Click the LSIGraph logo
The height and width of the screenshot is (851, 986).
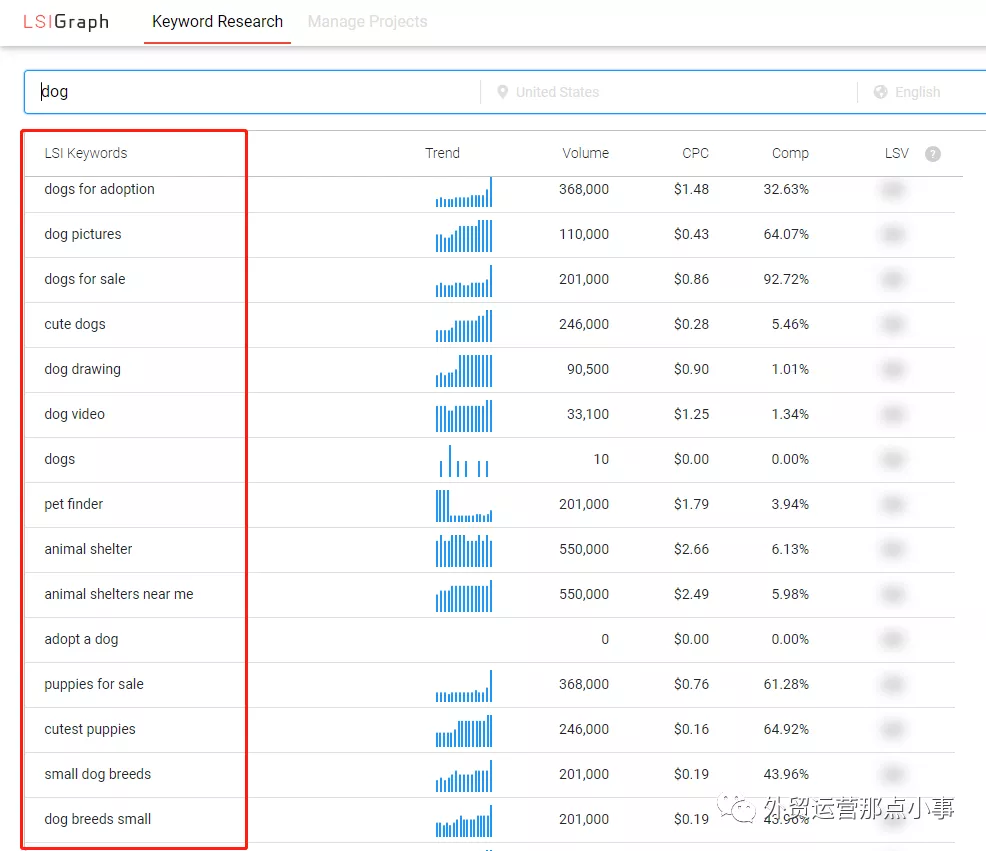(66, 22)
